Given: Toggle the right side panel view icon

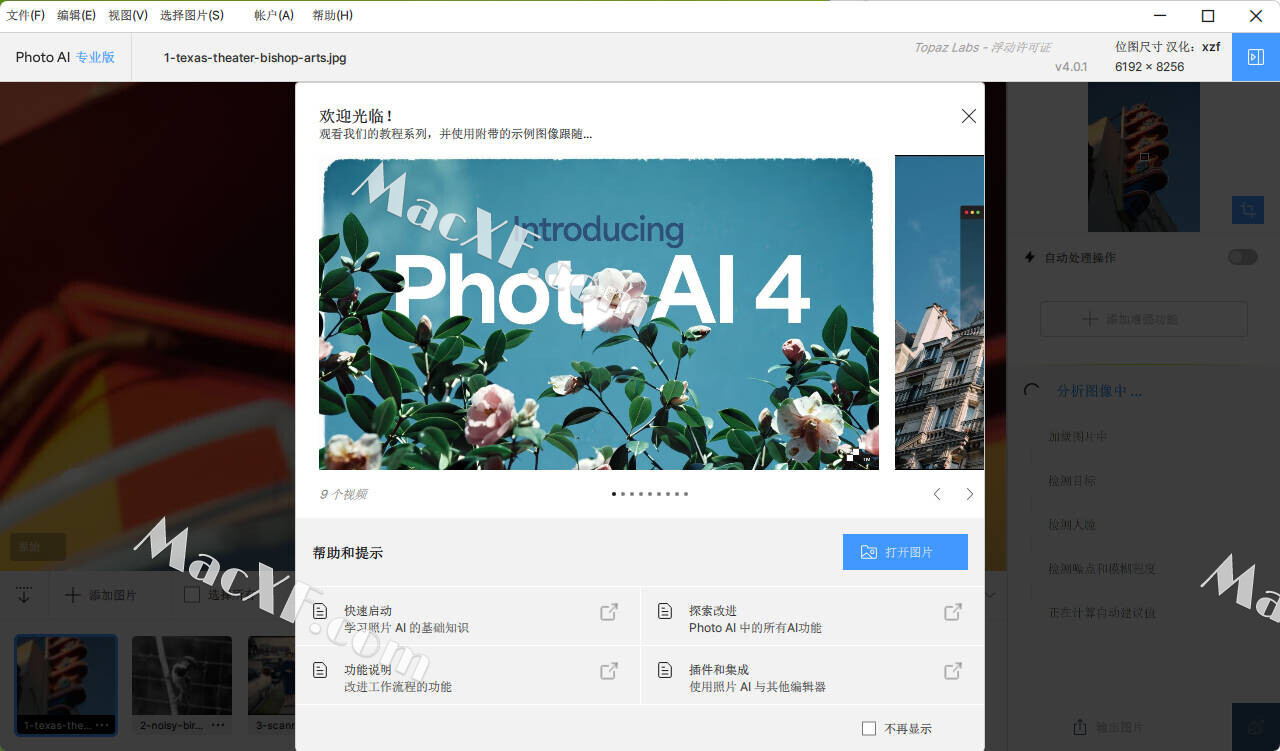Looking at the screenshot, I should (x=1256, y=57).
